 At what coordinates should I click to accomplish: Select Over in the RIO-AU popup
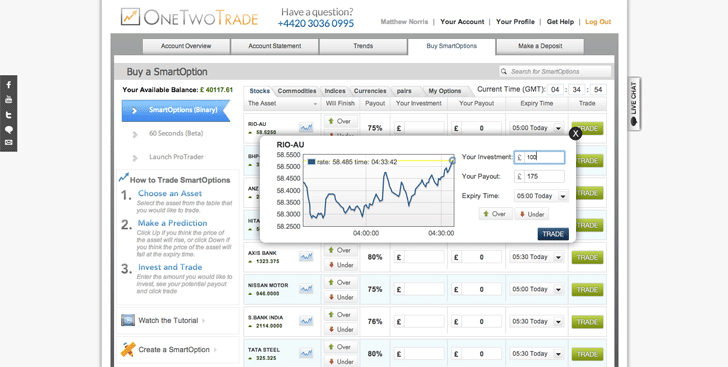pos(495,214)
